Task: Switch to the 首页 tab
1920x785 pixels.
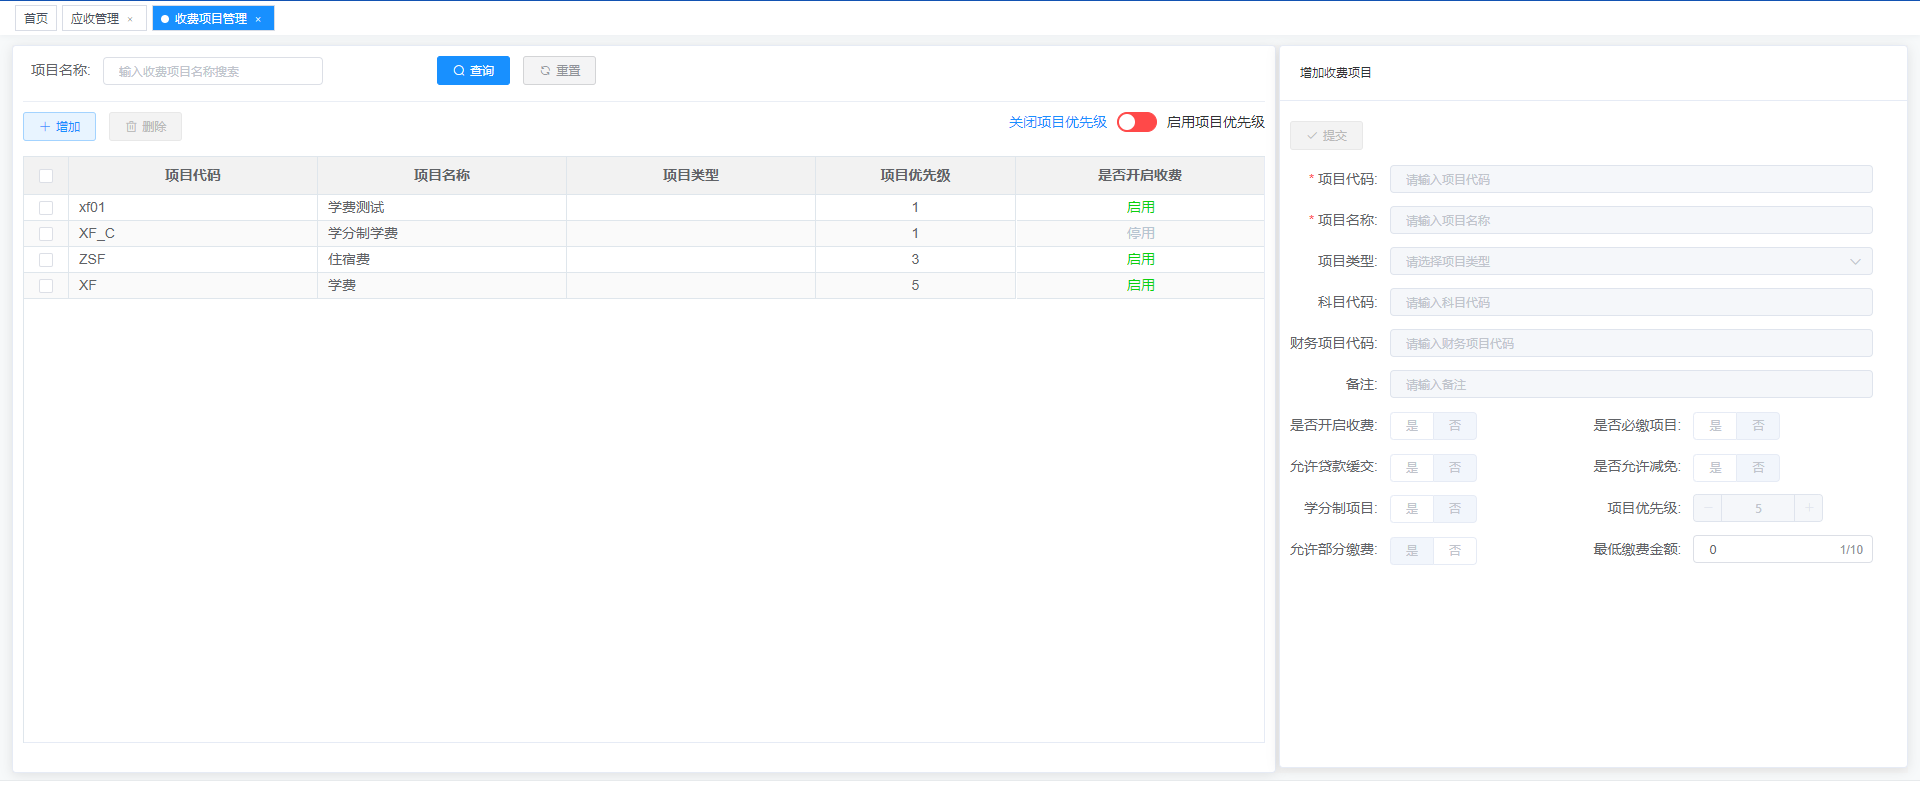Action: 36,18
